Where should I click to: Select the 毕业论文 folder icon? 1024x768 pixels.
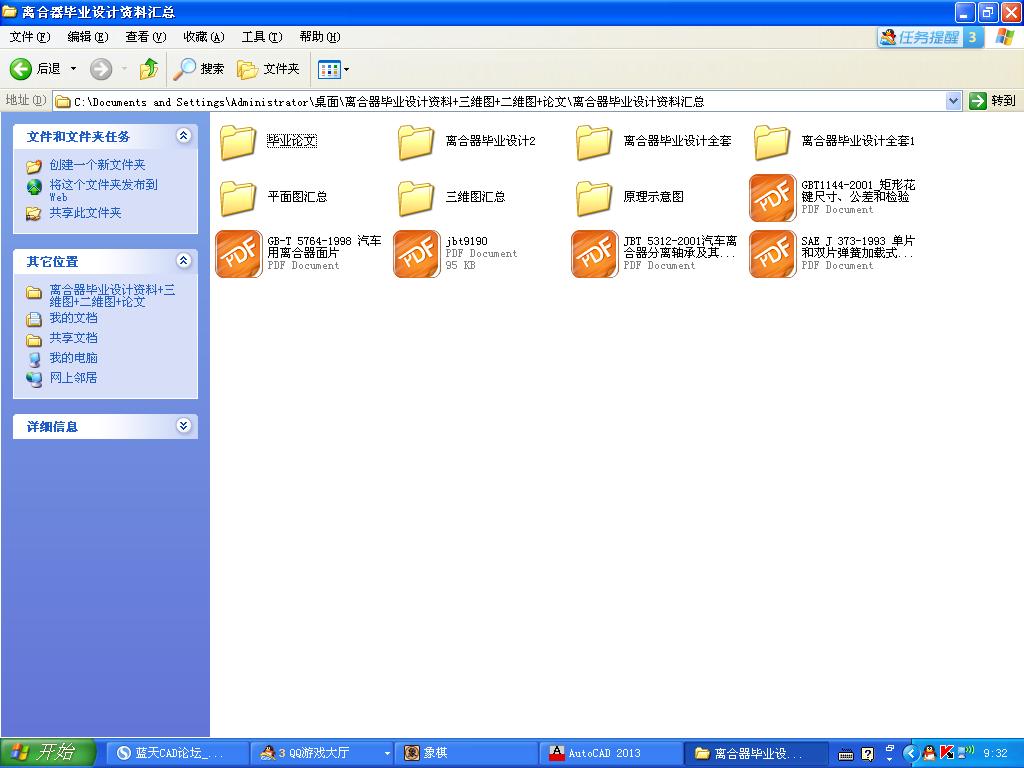pos(238,142)
